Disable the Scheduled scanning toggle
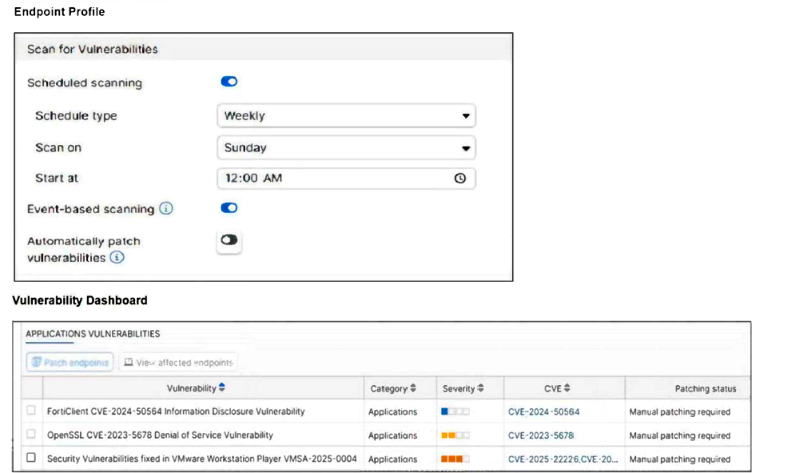Screen dimensions: 803x473 [x=229, y=82]
